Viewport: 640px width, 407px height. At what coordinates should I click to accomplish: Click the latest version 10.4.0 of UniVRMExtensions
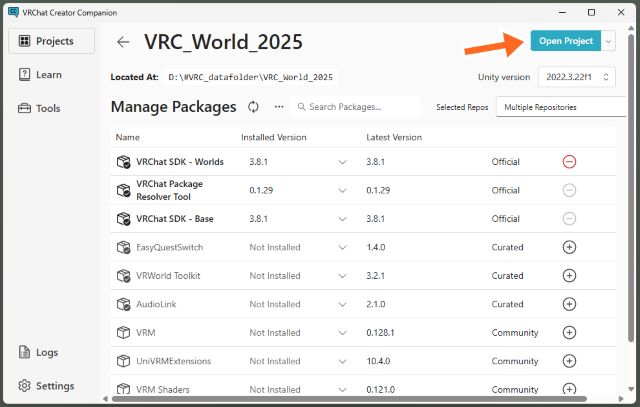[x=378, y=361]
